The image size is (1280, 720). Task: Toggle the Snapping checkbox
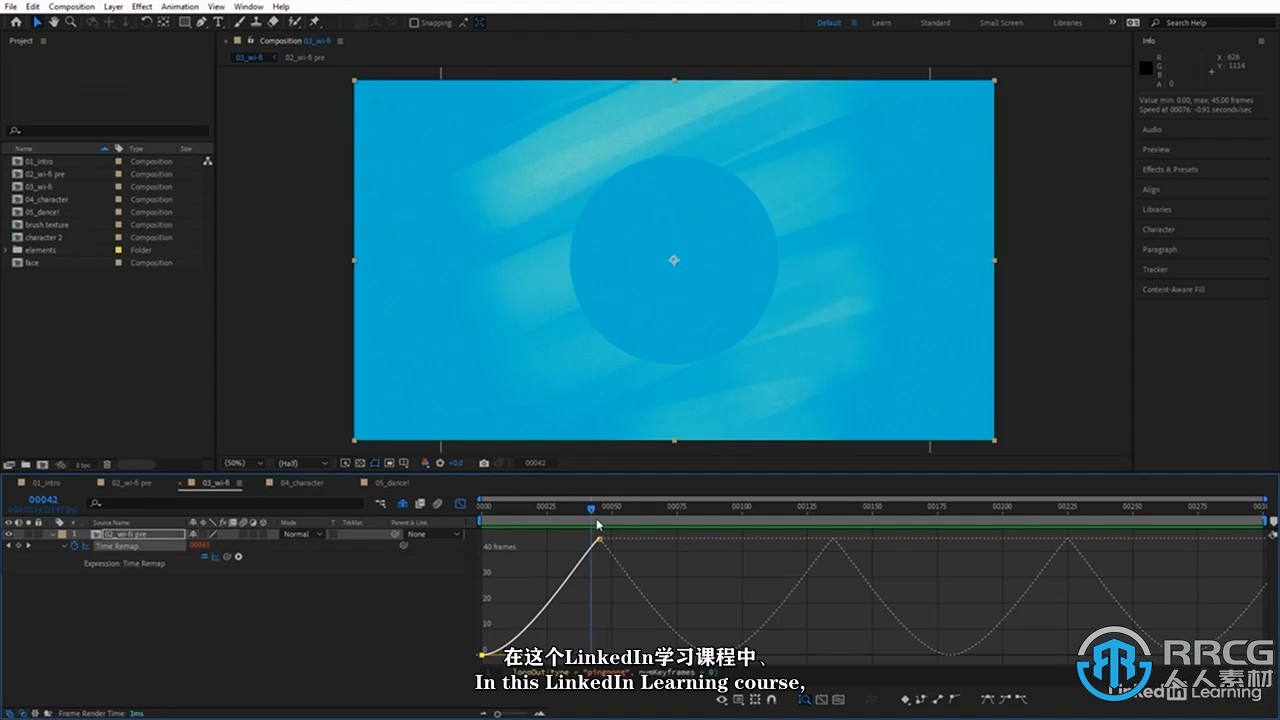(414, 23)
